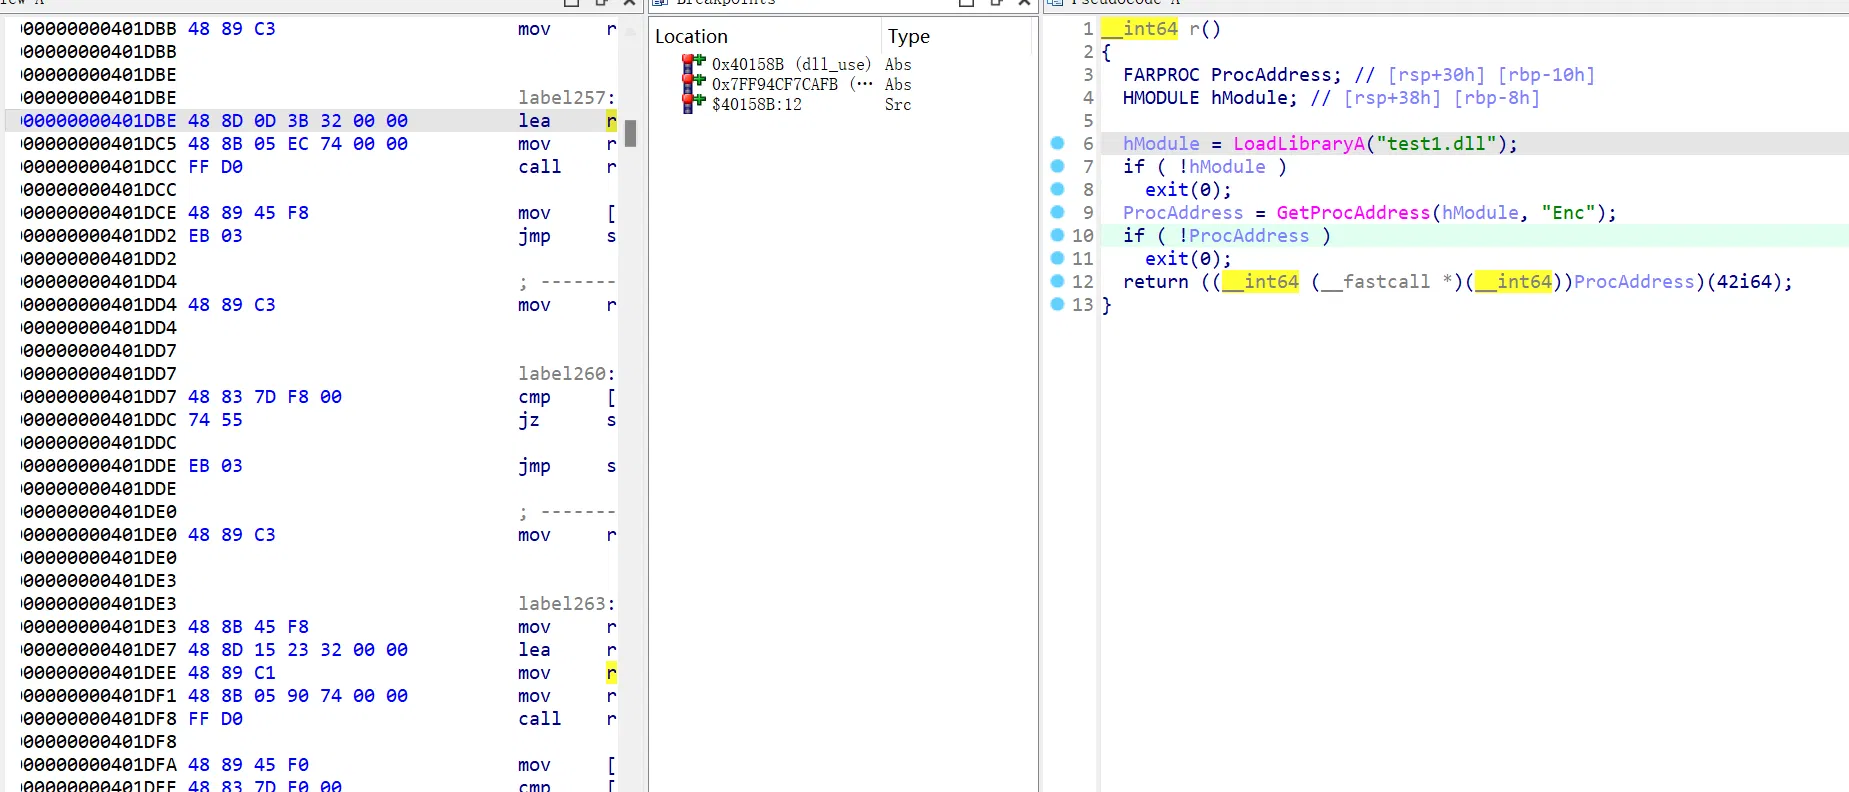Click jz instruction at 401DDC
The width and height of the screenshot is (1849, 792).
(x=529, y=420)
